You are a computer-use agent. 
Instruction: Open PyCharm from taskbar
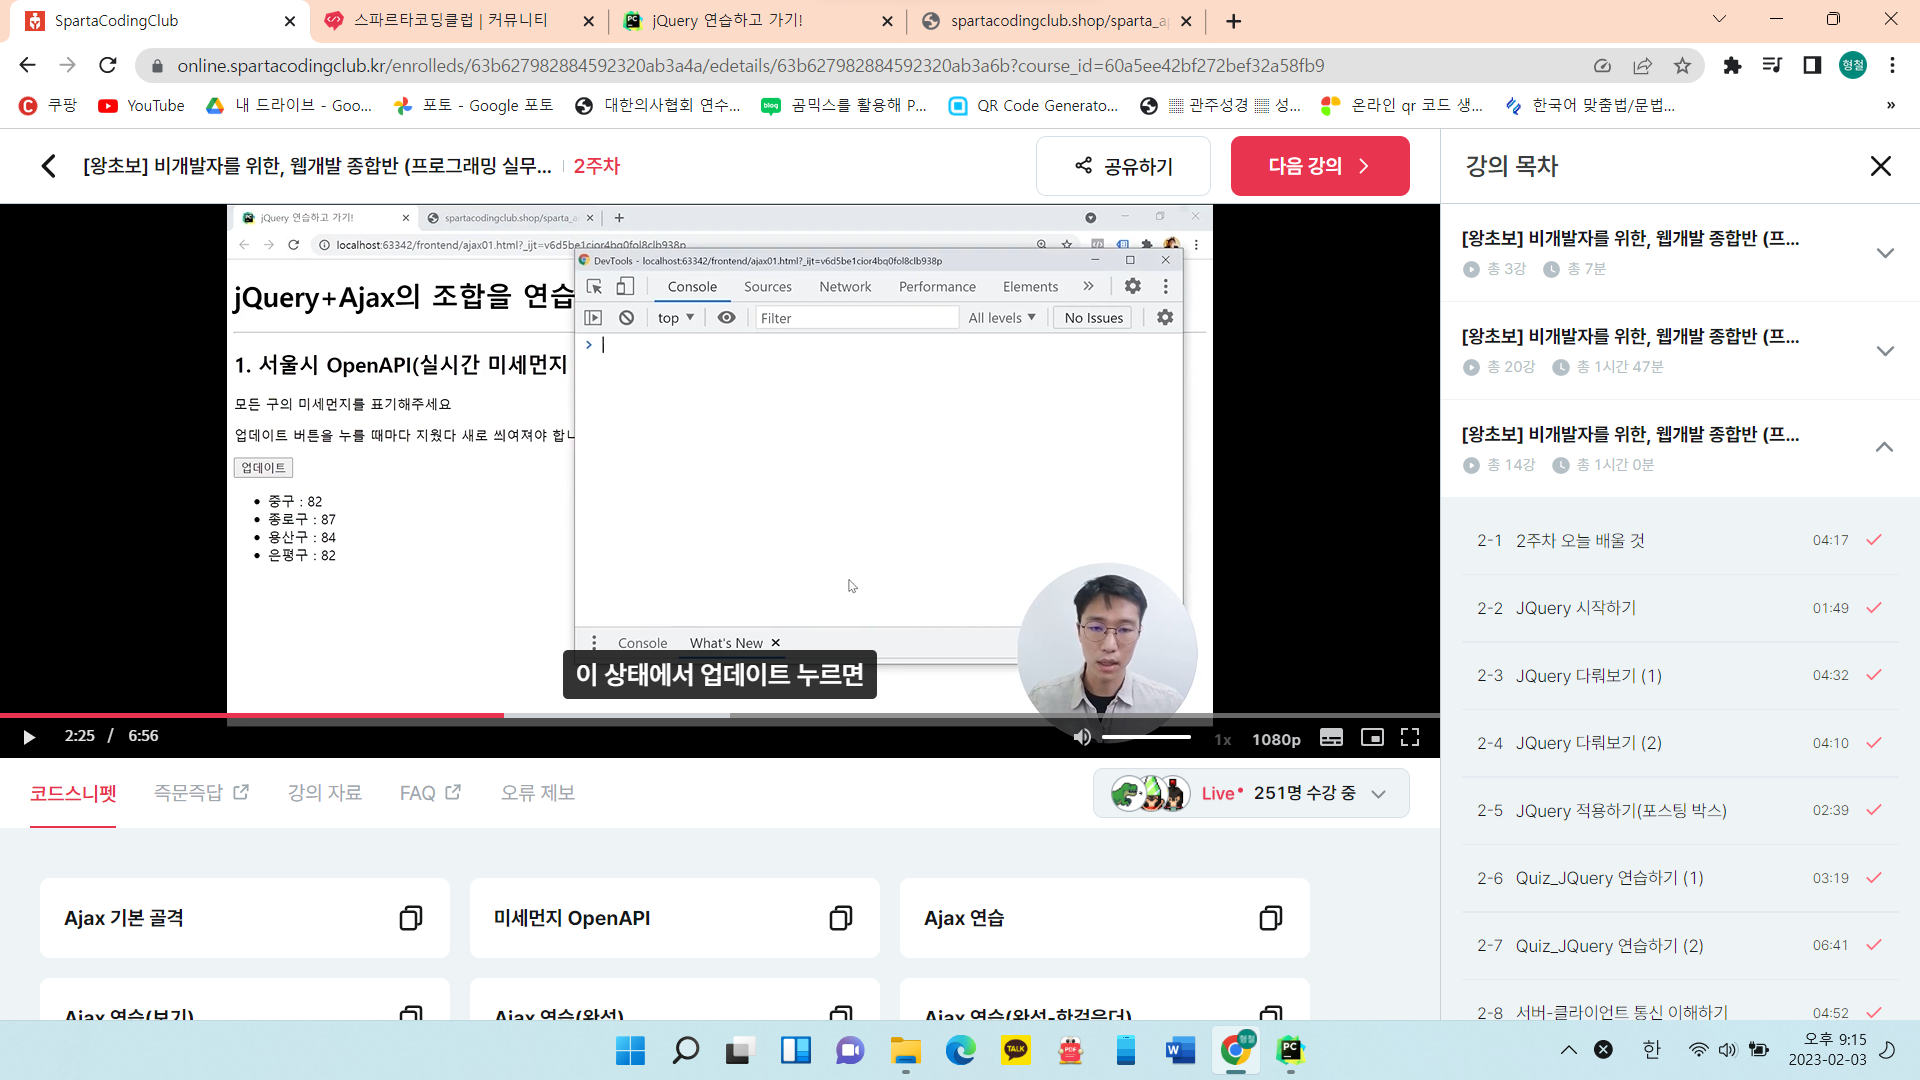[1291, 1050]
